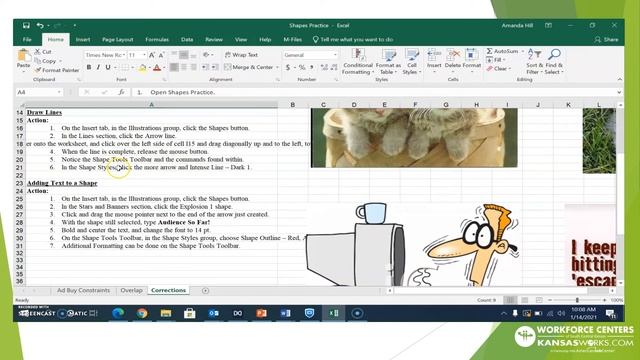The height and width of the screenshot is (360, 640).
Task: Open Word from taskbar
Action: (x=285, y=313)
